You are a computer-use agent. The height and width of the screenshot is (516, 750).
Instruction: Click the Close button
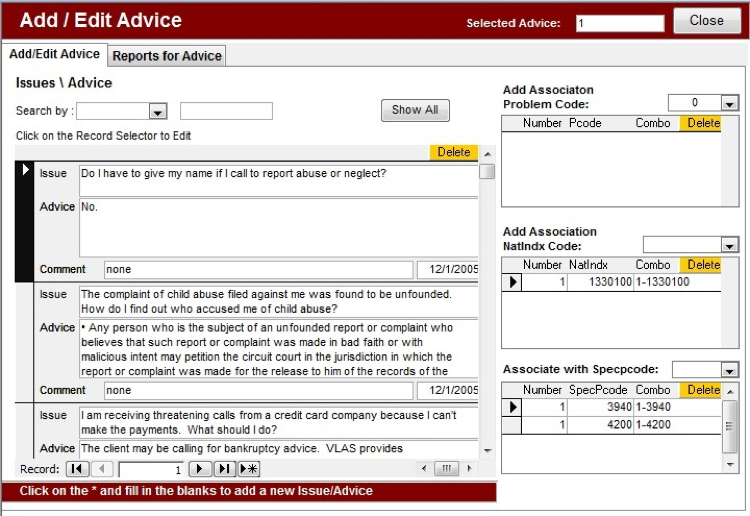tap(706, 21)
